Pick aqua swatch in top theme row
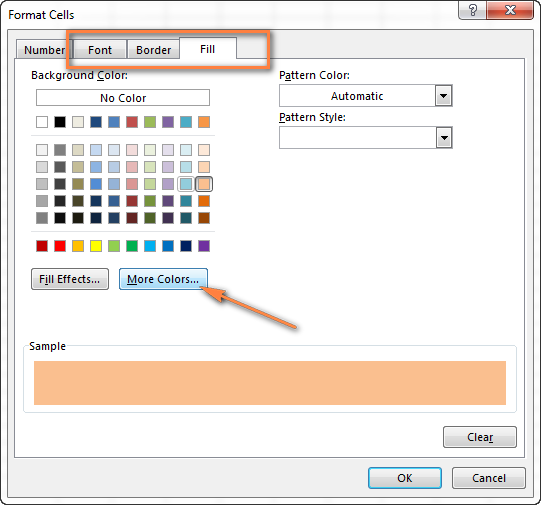The image size is (541, 505). (186, 122)
